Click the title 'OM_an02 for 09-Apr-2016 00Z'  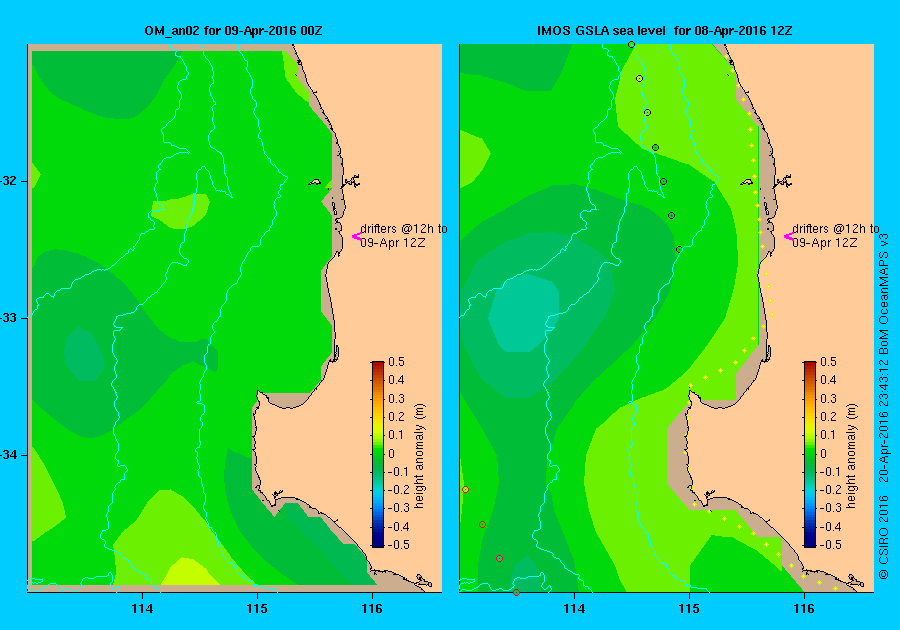point(233,31)
